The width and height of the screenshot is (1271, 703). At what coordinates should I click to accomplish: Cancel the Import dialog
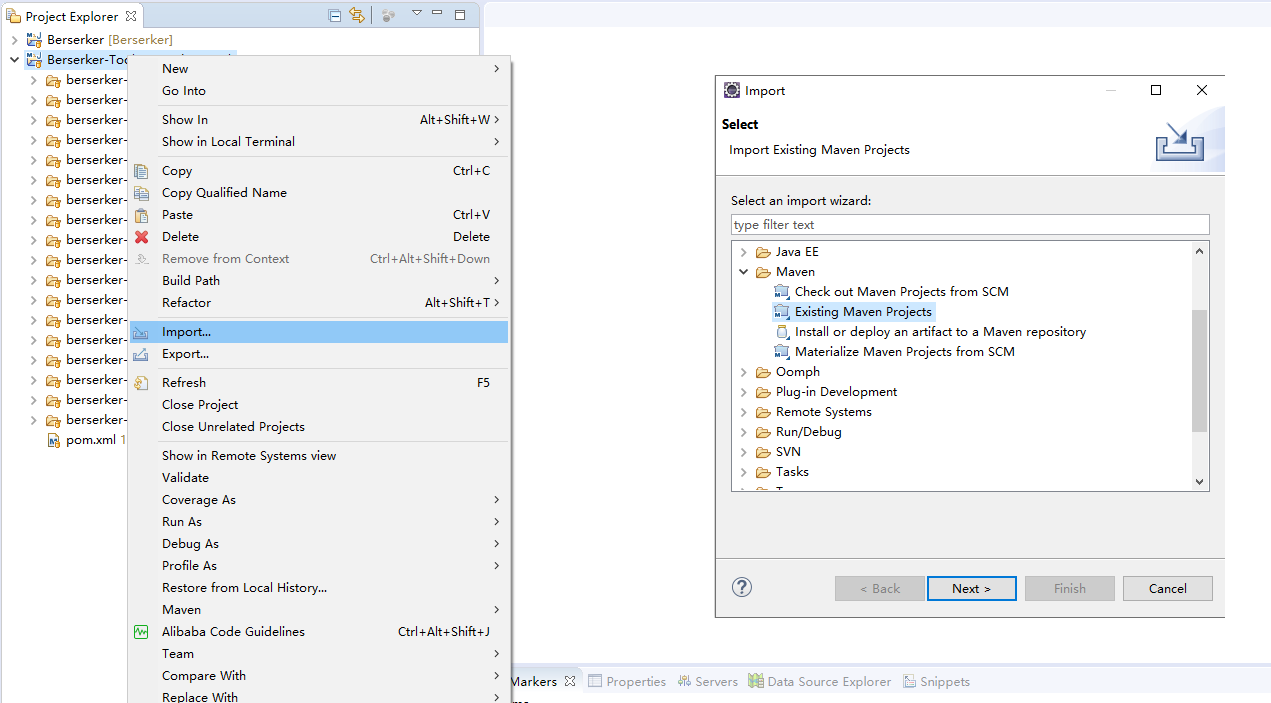1167,588
